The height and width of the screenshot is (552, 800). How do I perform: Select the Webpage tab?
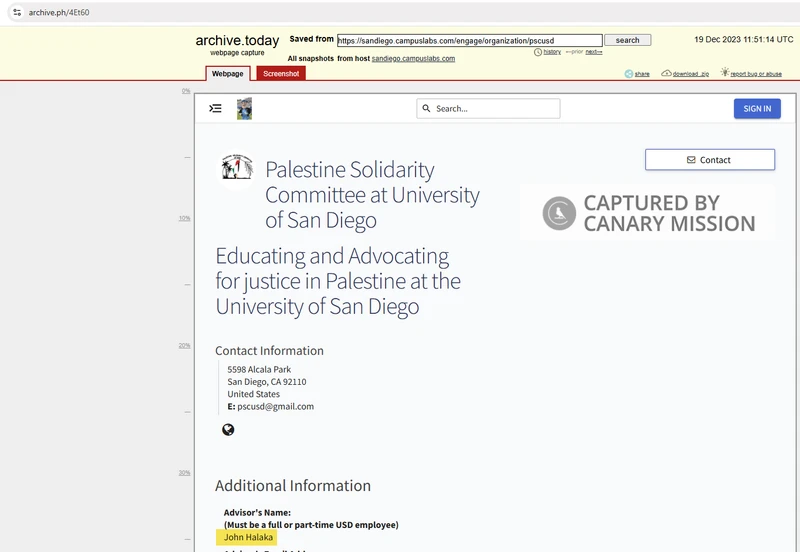(227, 74)
